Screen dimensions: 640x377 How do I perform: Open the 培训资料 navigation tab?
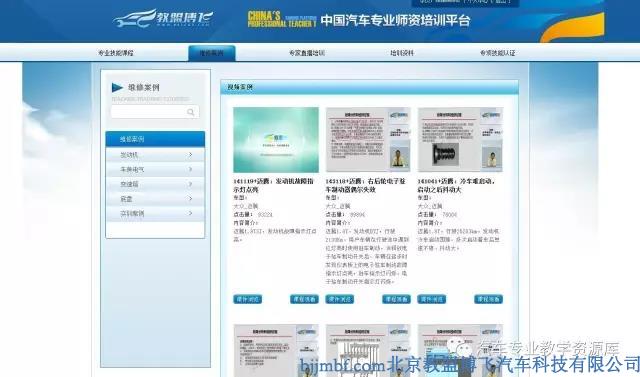tap(402, 53)
